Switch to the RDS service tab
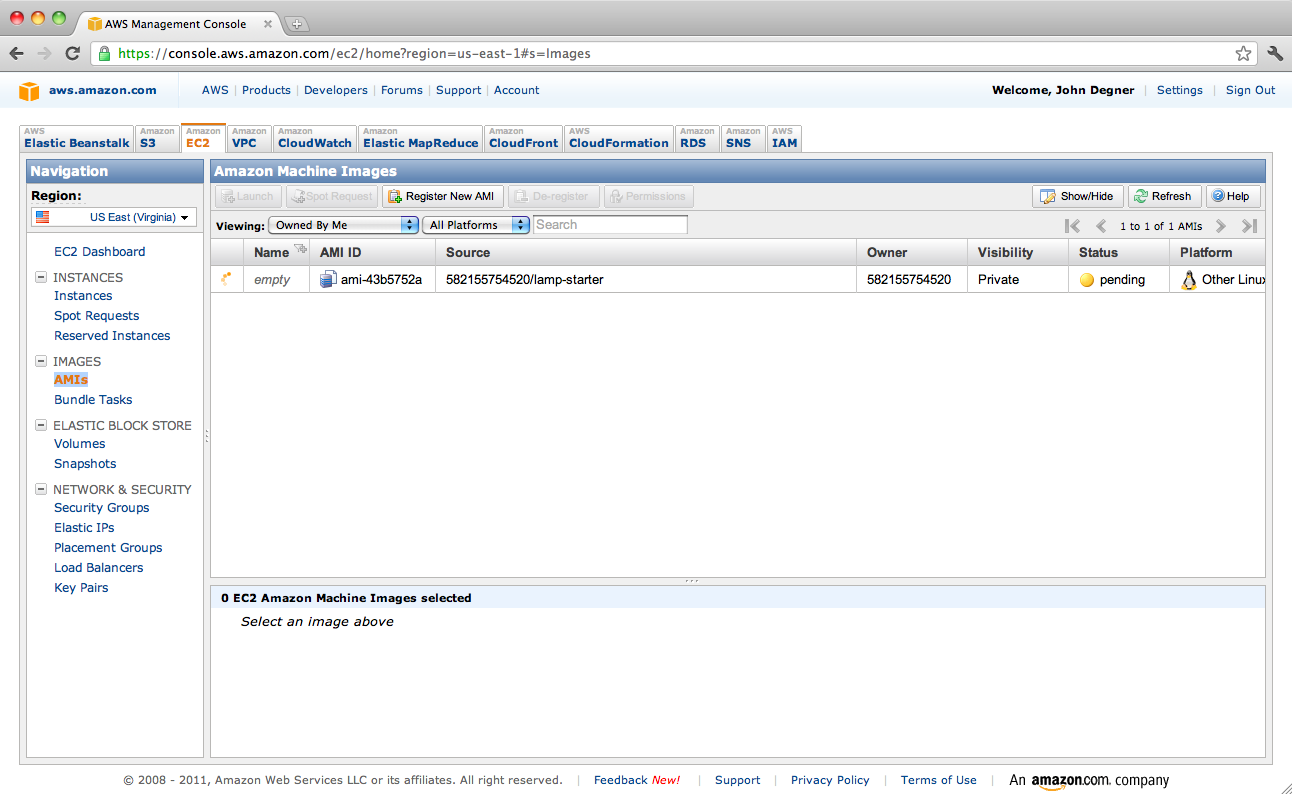The image size is (1292, 795). (x=697, y=138)
